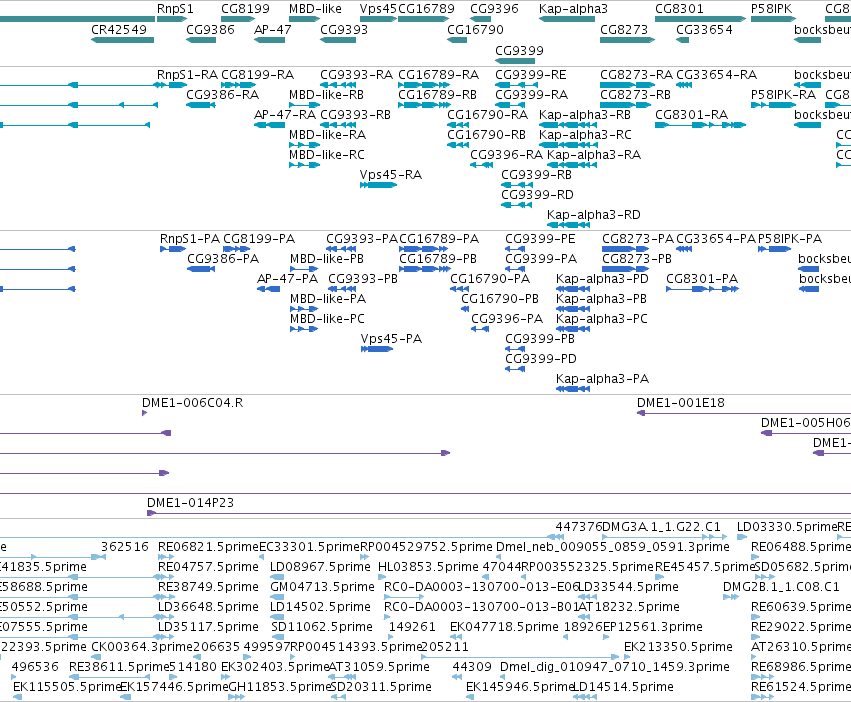Click the LD08967.5prime EST label
851x702 pixels.
click(x=320, y=567)
